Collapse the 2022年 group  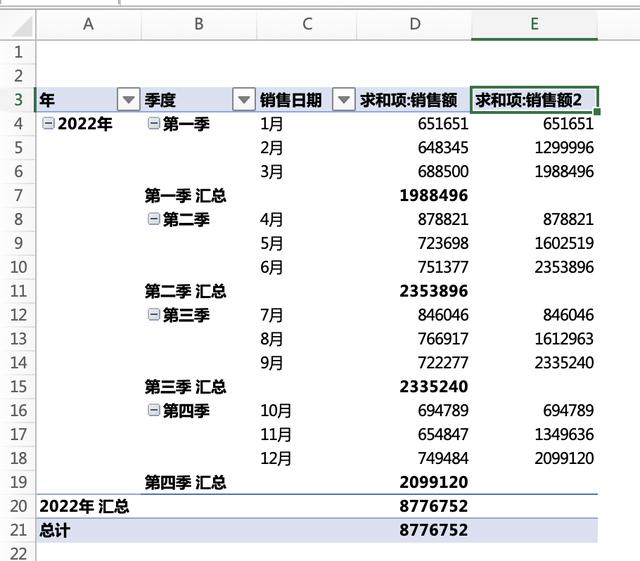point(48,124)
